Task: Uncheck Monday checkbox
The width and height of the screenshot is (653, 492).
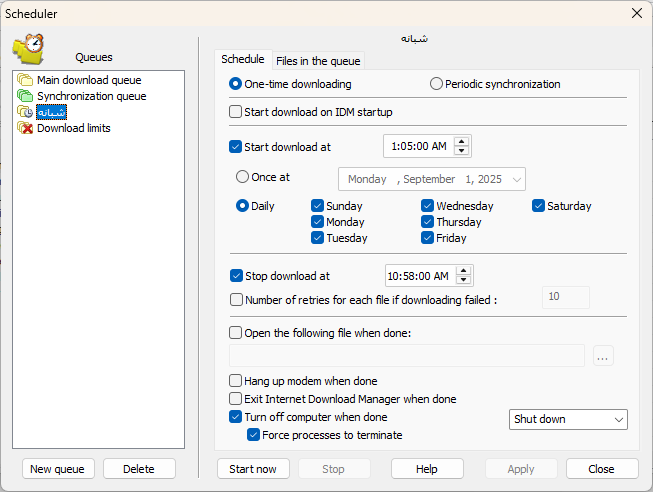Action: 317,222
